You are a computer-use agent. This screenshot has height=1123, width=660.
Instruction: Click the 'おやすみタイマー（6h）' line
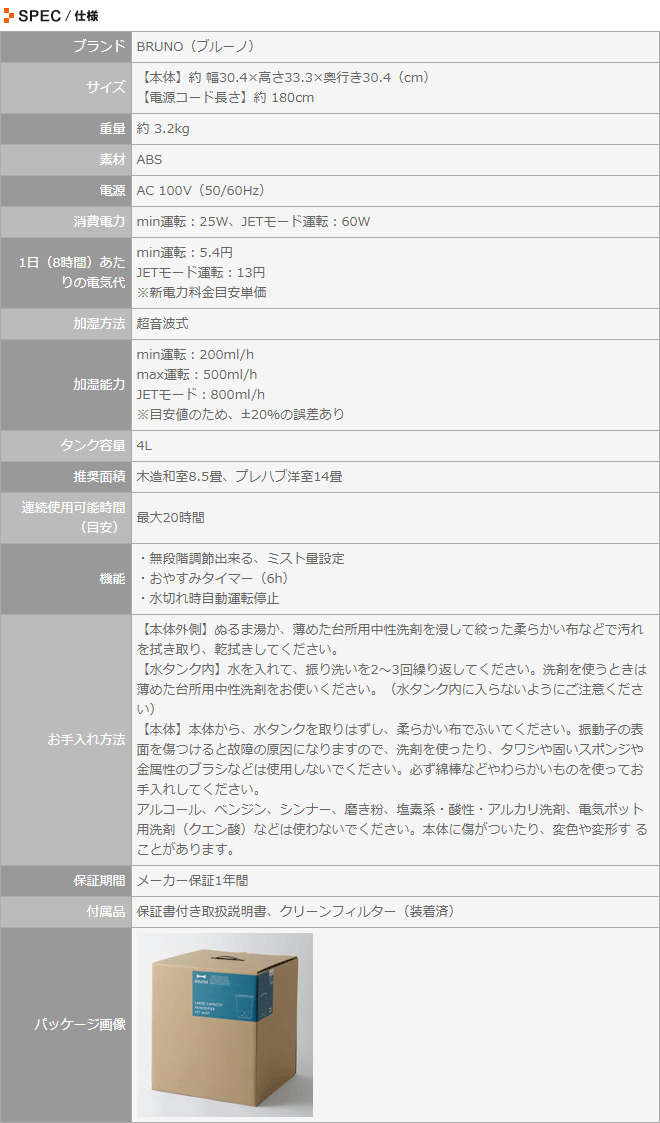tap(213, 578)
